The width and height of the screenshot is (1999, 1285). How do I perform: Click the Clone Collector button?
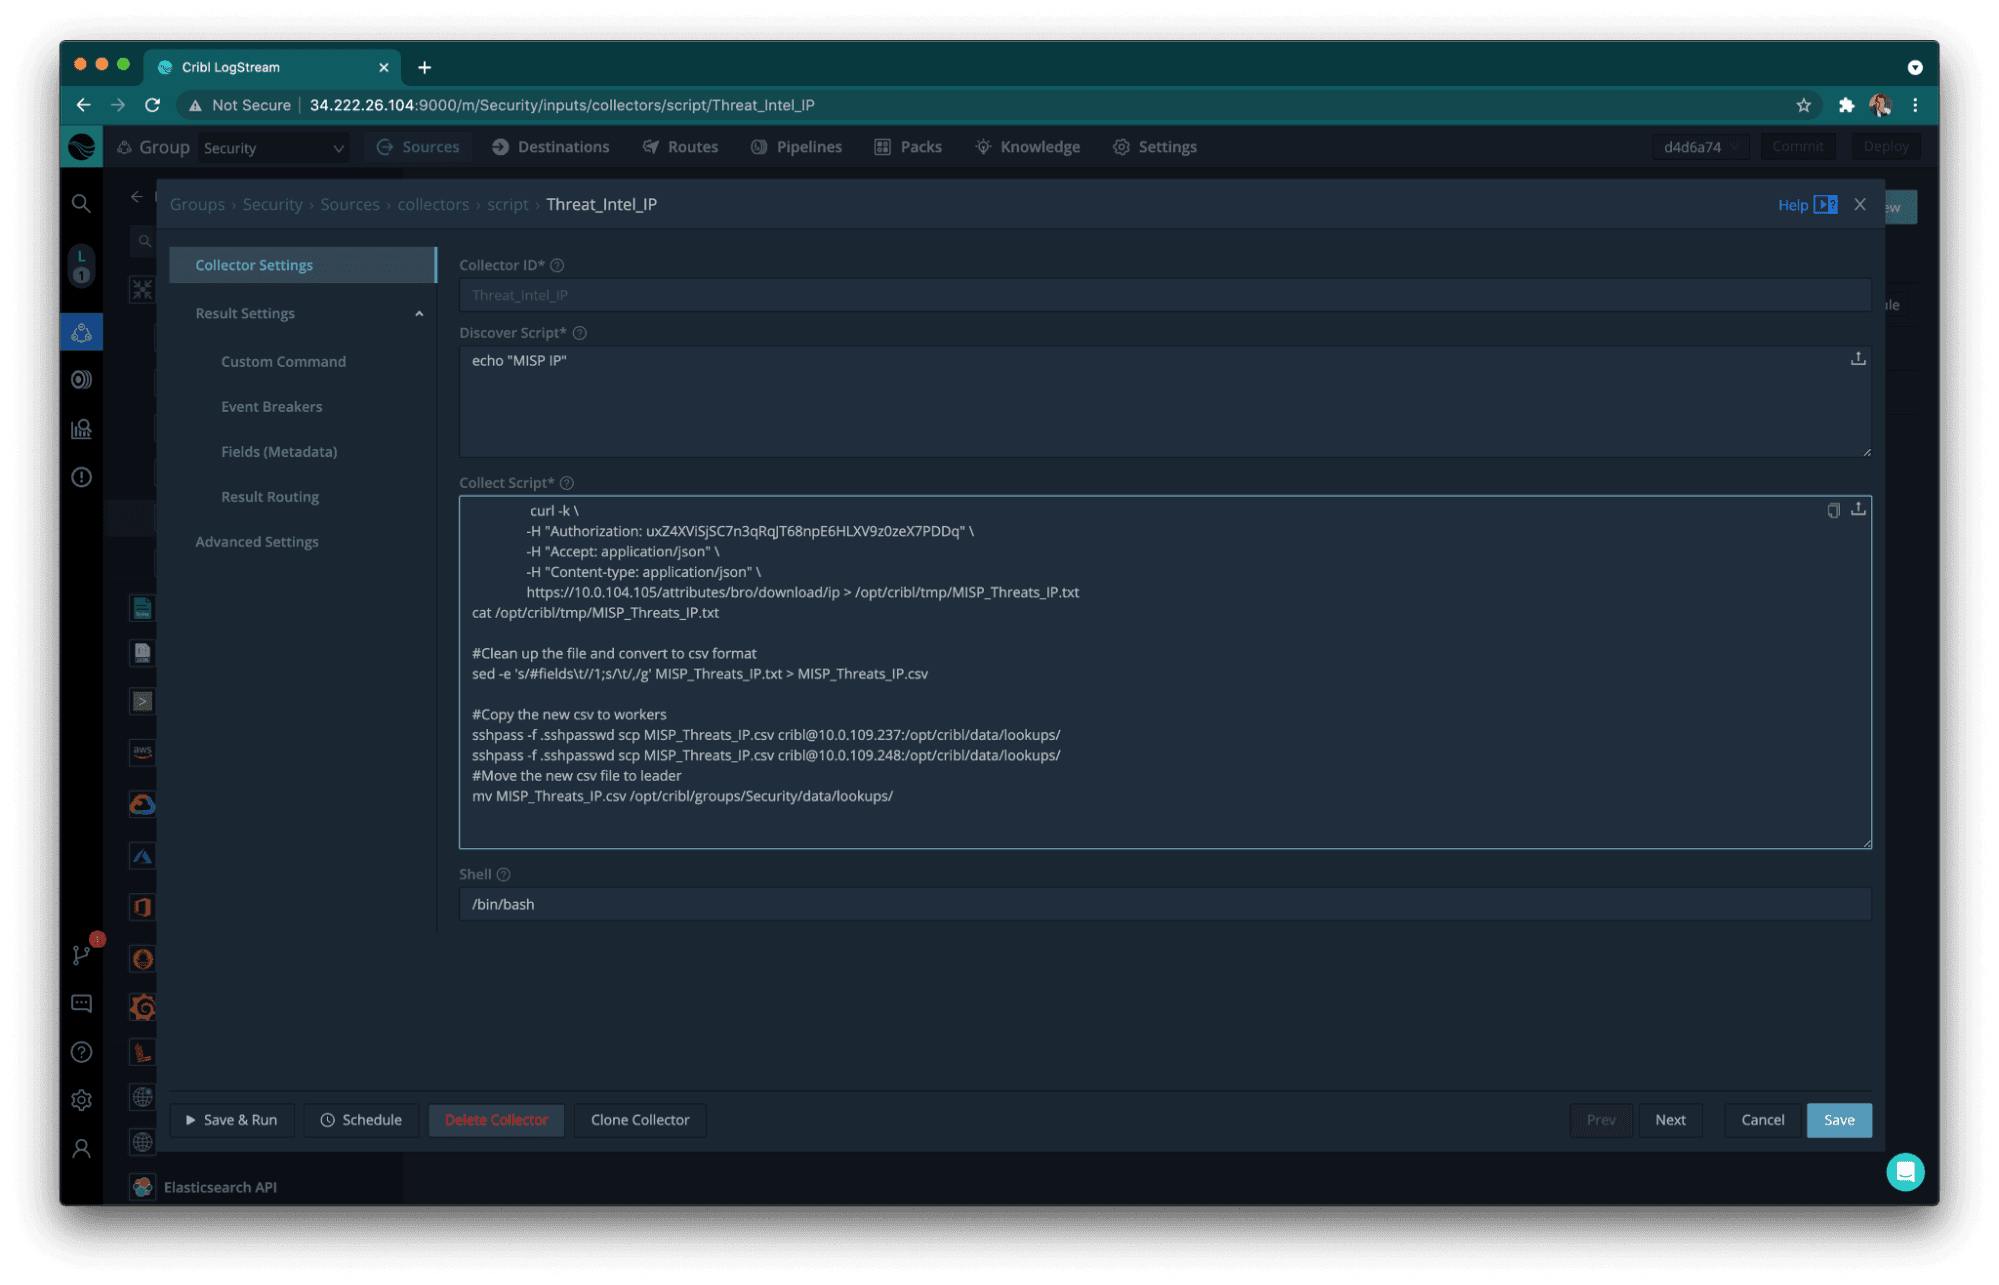coord(640,1120)
